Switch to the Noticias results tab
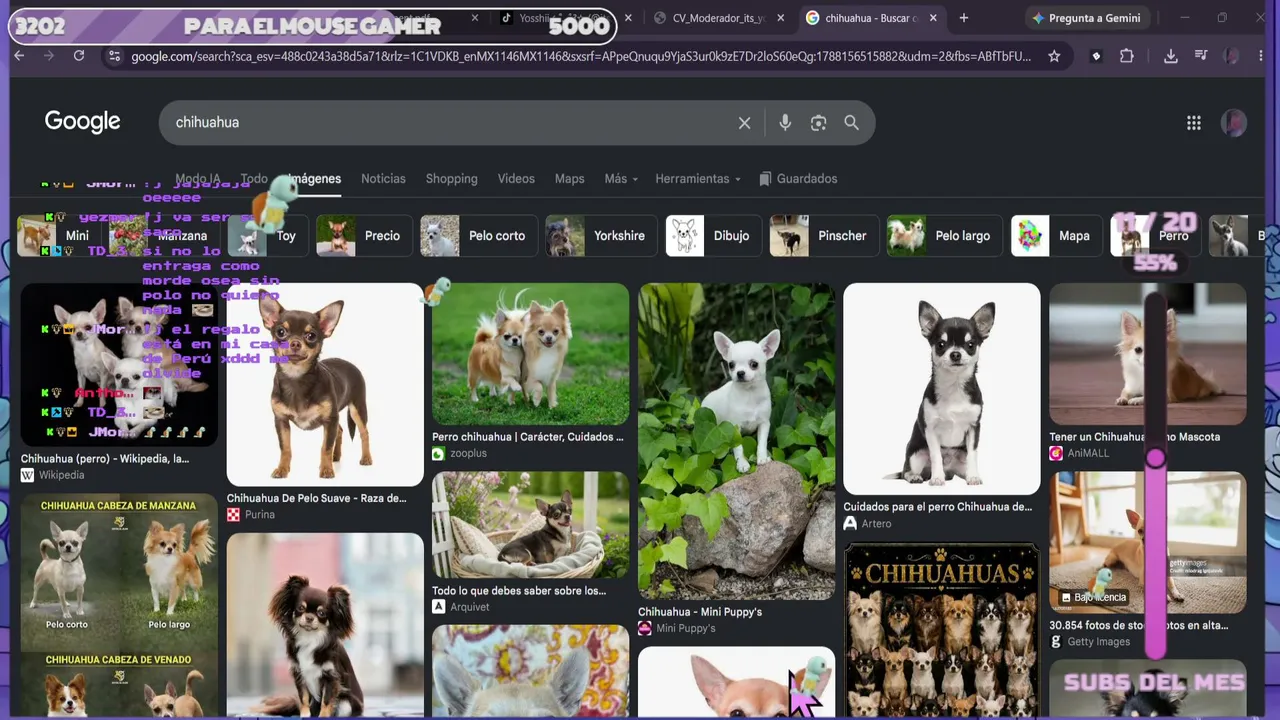 coord(383,179)
